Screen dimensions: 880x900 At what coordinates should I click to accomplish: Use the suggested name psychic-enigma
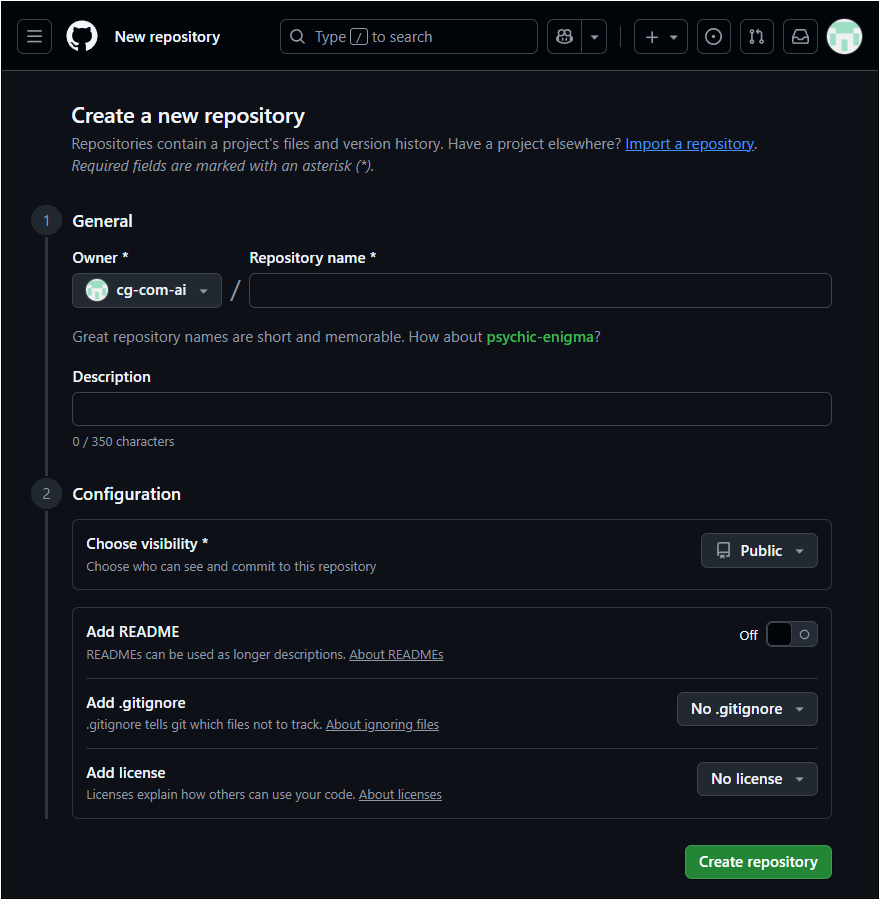point(540,337)
